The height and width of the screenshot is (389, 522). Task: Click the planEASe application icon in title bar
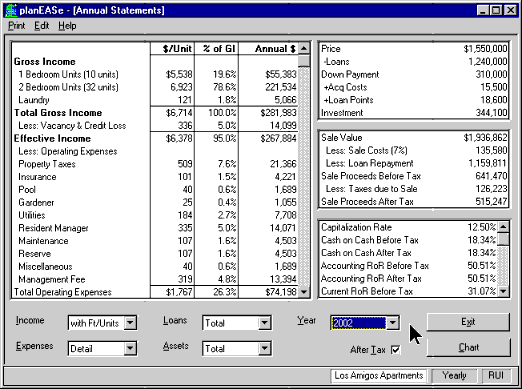pyautogui.click(x=11, y=10)
